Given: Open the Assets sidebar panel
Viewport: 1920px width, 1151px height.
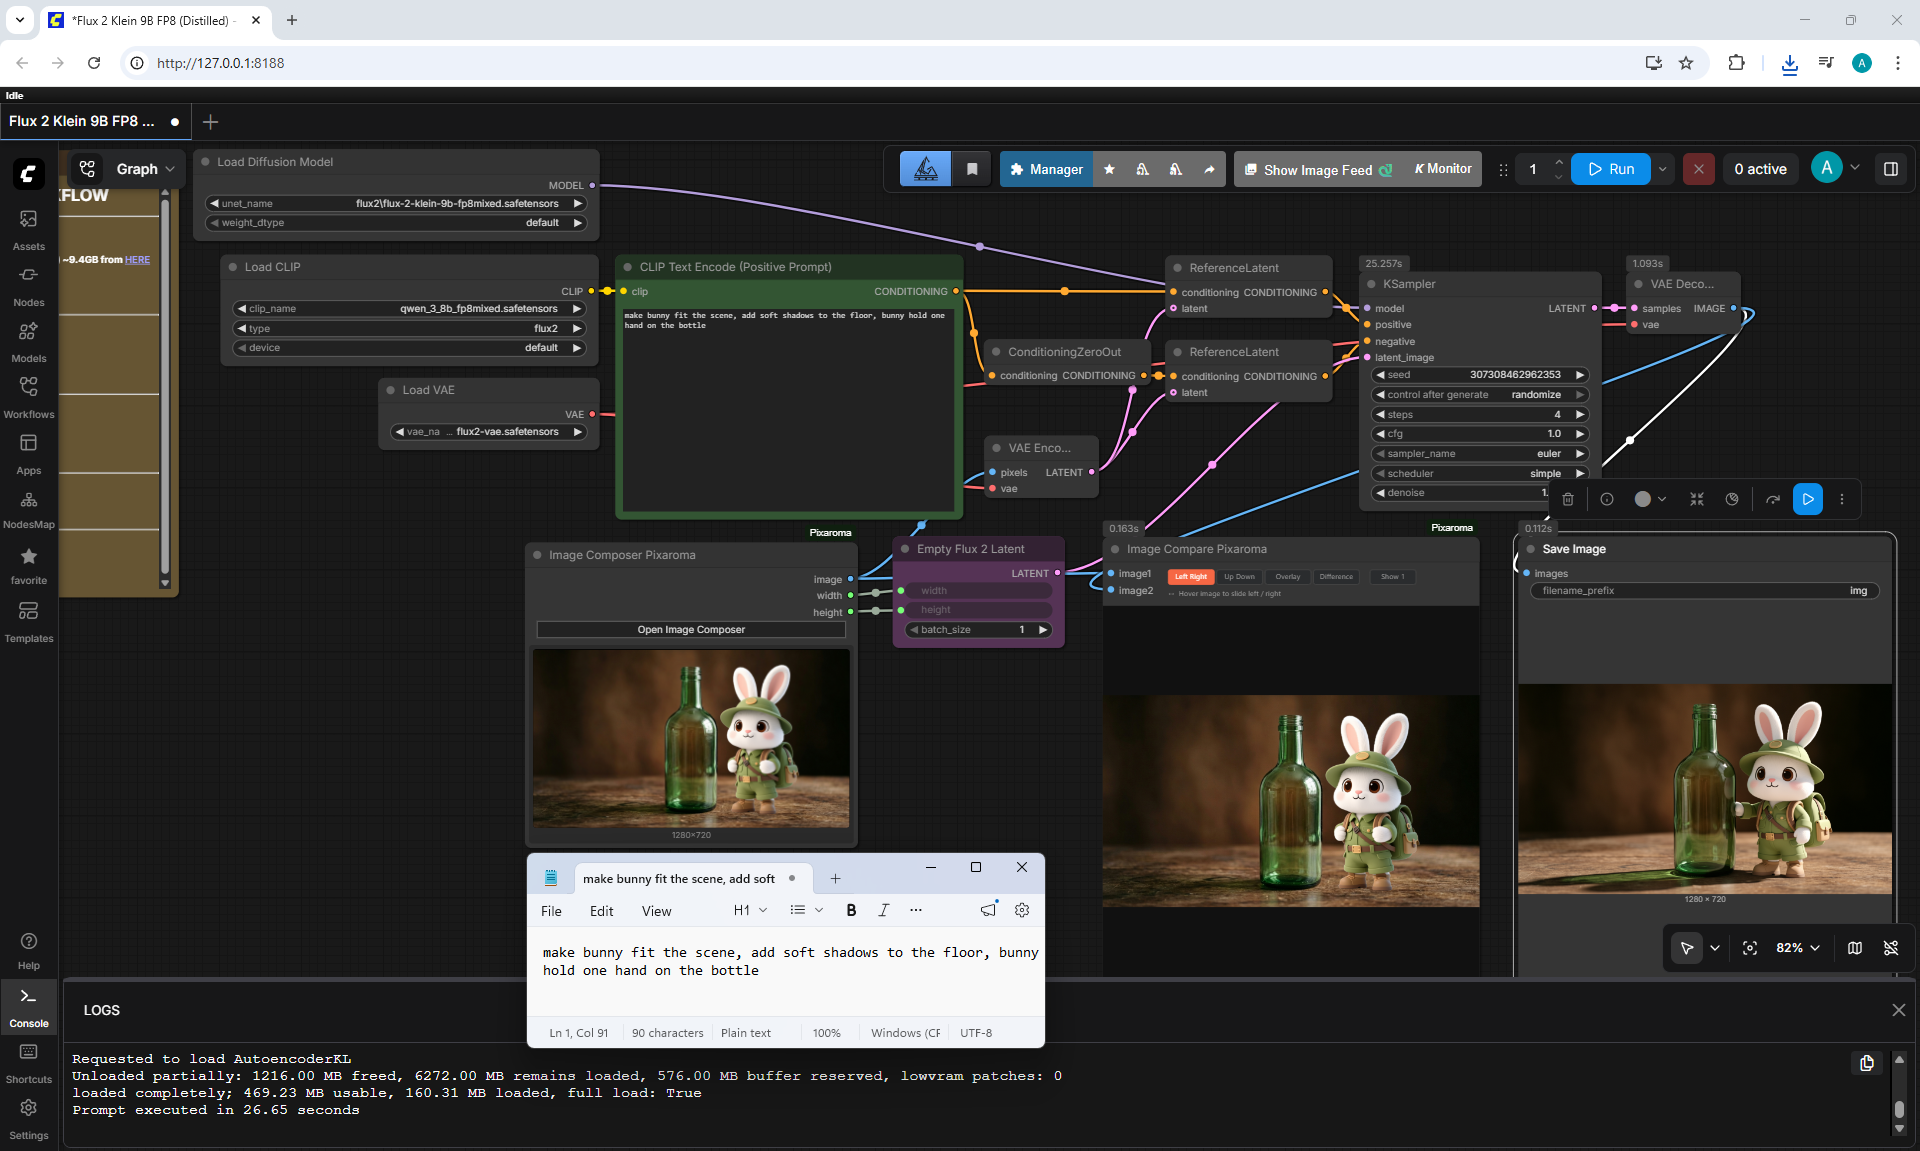Looking at the screenshot, I should (29, 230).
